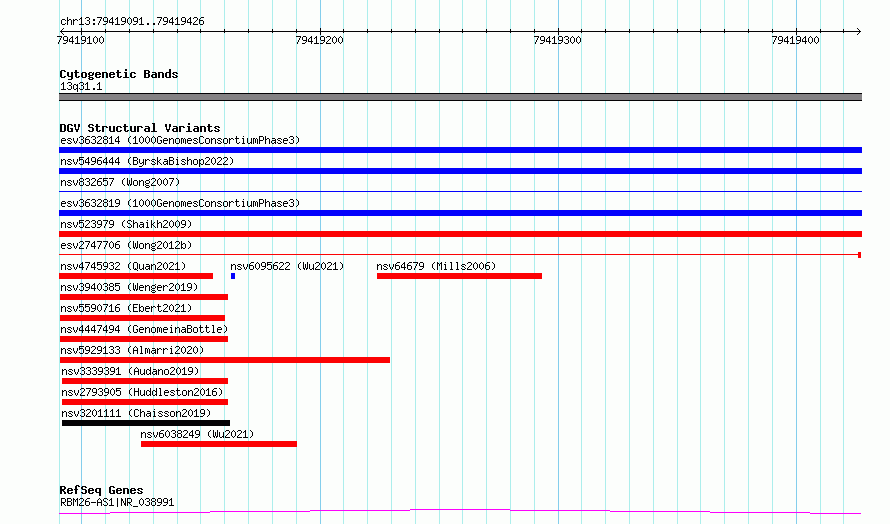Click the nsv4447494 (GenomeinaBottle) red bar

[x=144, y=339]
